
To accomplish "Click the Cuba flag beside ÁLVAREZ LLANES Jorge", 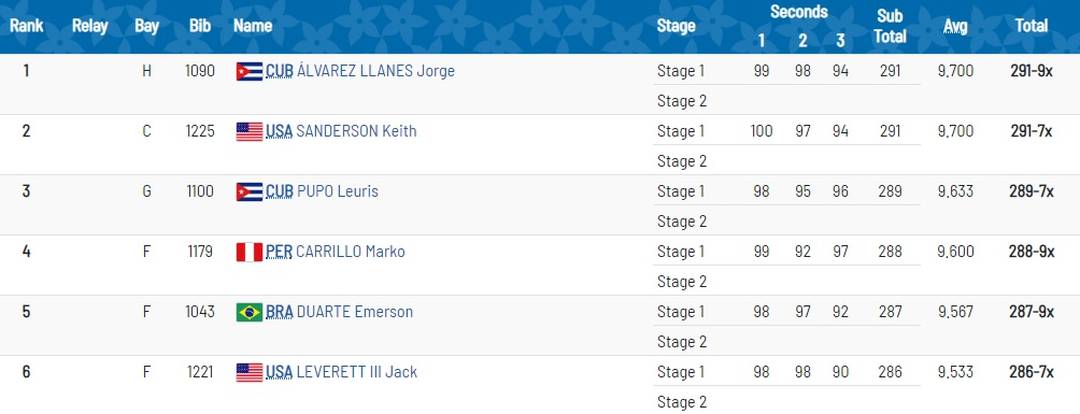I will (x=249, y=72).
